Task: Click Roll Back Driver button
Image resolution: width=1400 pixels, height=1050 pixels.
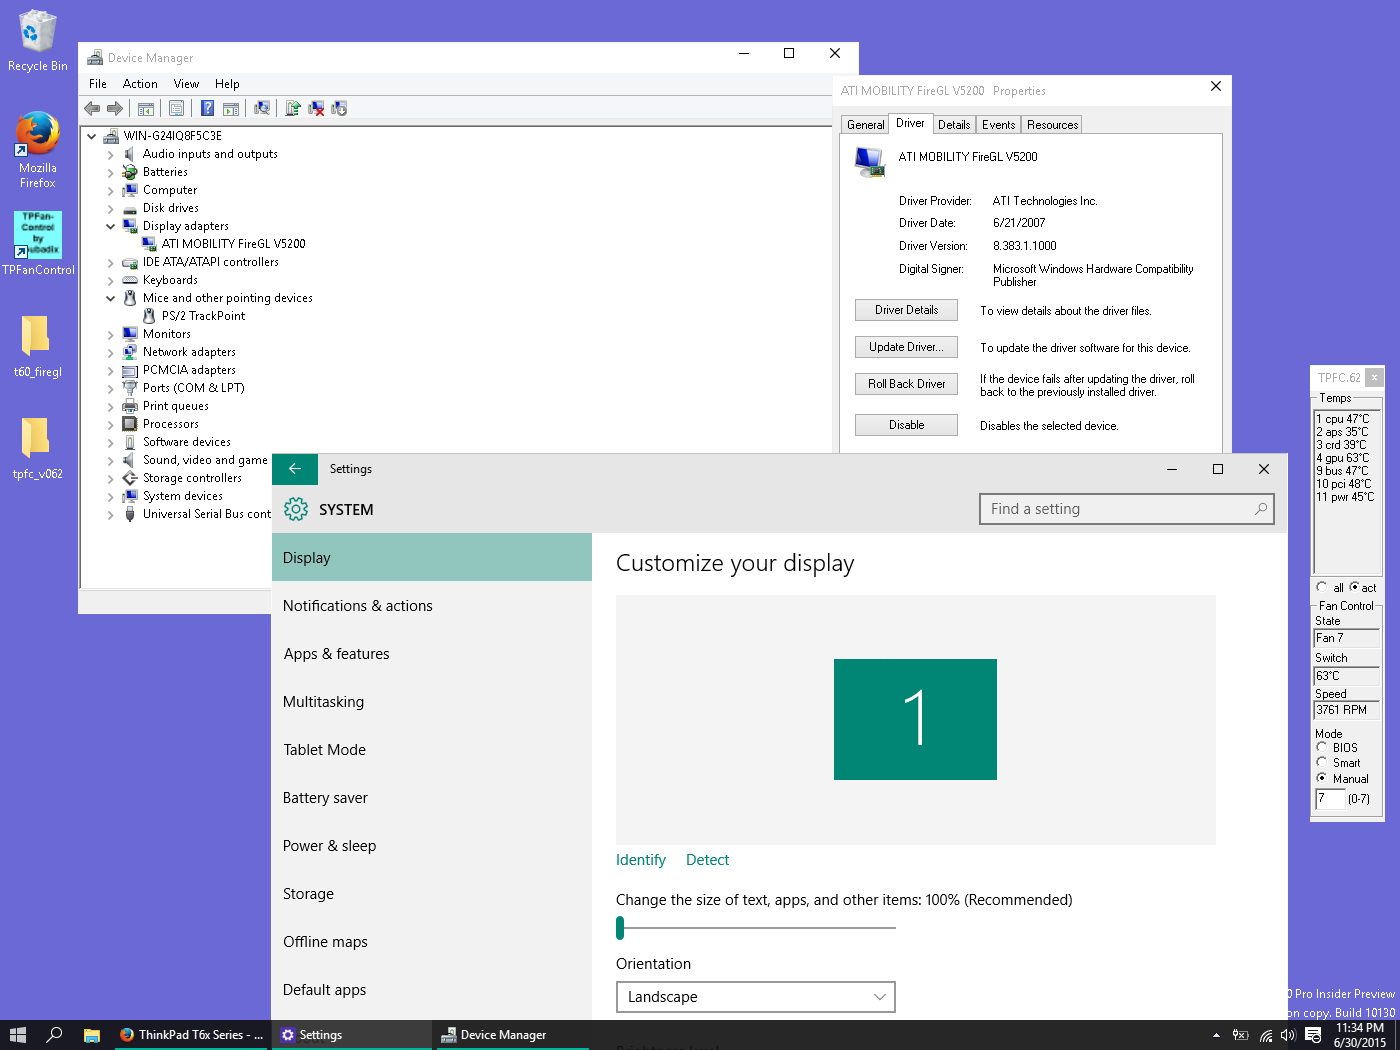Action: pos(906,384)
